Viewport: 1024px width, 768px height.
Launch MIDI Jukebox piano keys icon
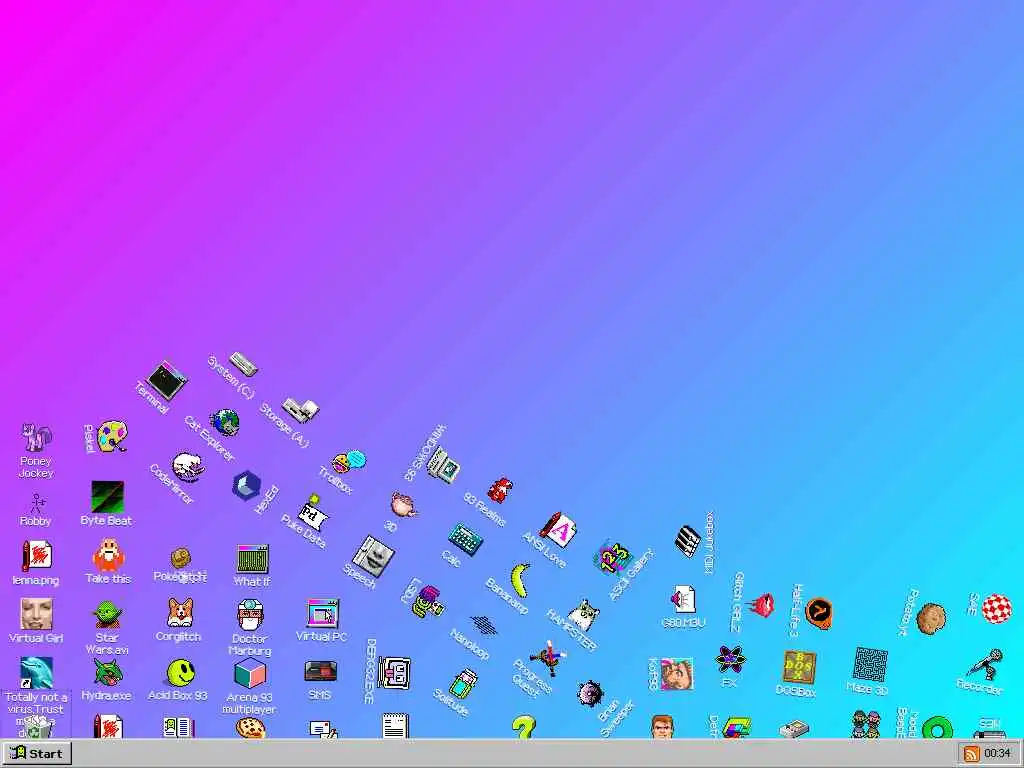coord(688,541)
